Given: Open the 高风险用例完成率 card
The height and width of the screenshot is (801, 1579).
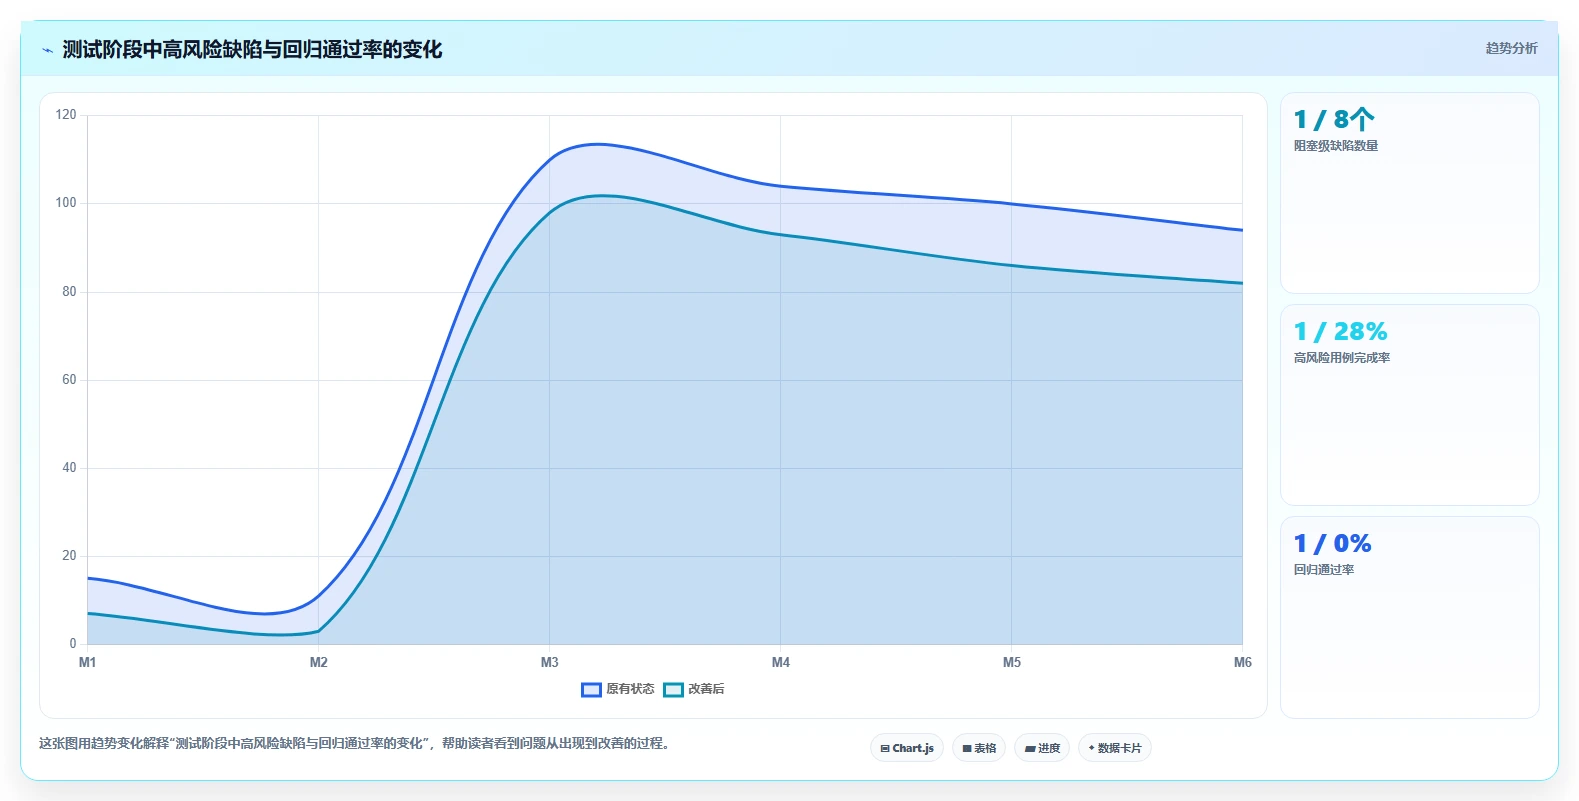Looking at the screenshot, I should tap(1409, 405).
